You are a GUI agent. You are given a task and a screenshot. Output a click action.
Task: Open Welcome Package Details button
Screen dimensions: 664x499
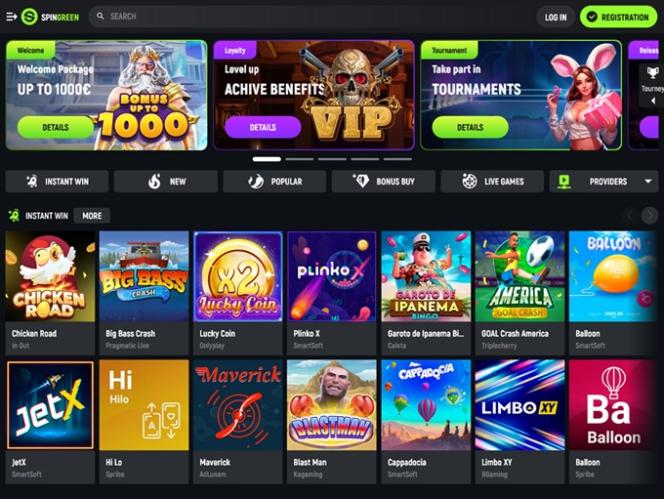[55, 127]
